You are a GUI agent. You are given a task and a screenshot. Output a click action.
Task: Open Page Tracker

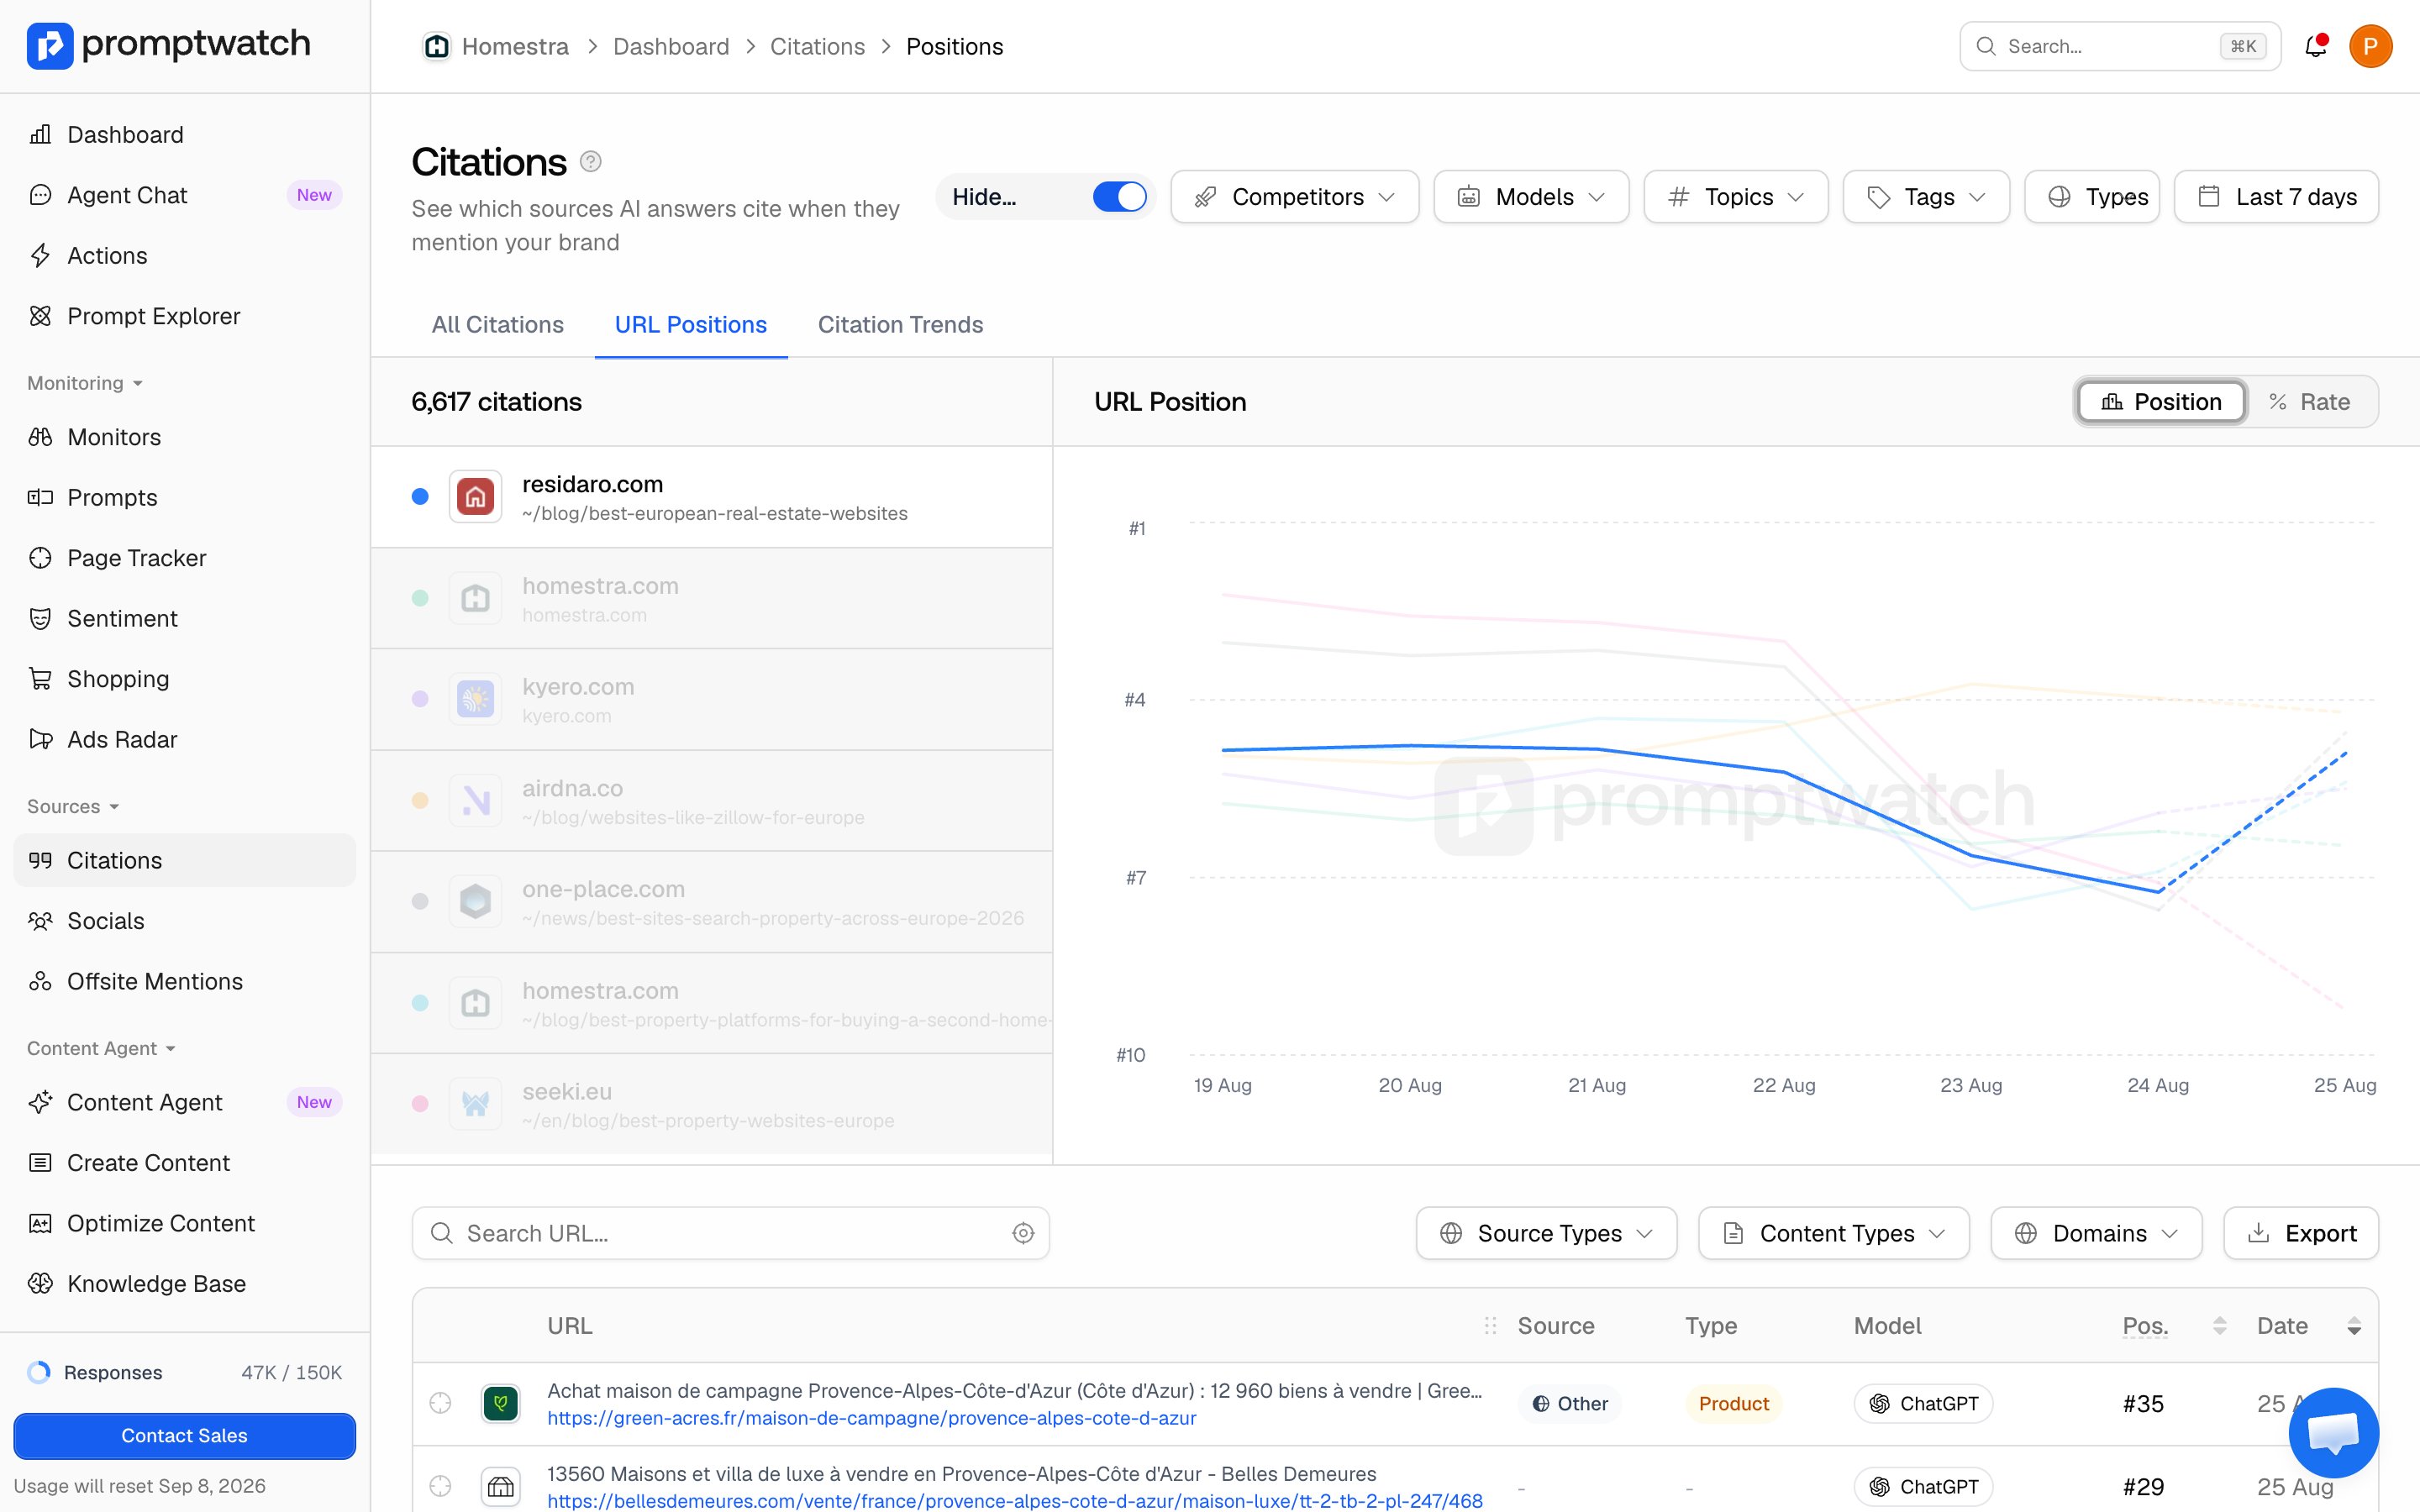coord(184,558)
